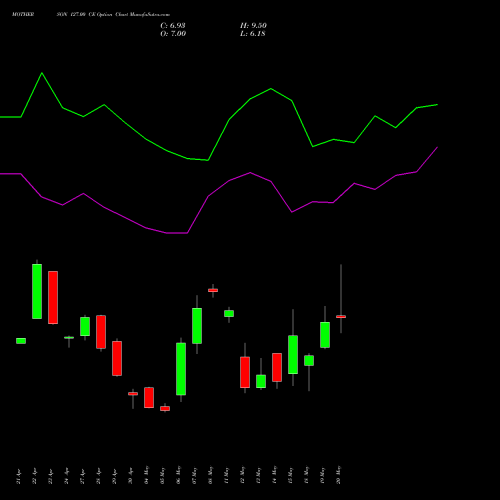Click the red candle for 29 Apr
This screenshot has height=500, width=500.
coord(117,358)
